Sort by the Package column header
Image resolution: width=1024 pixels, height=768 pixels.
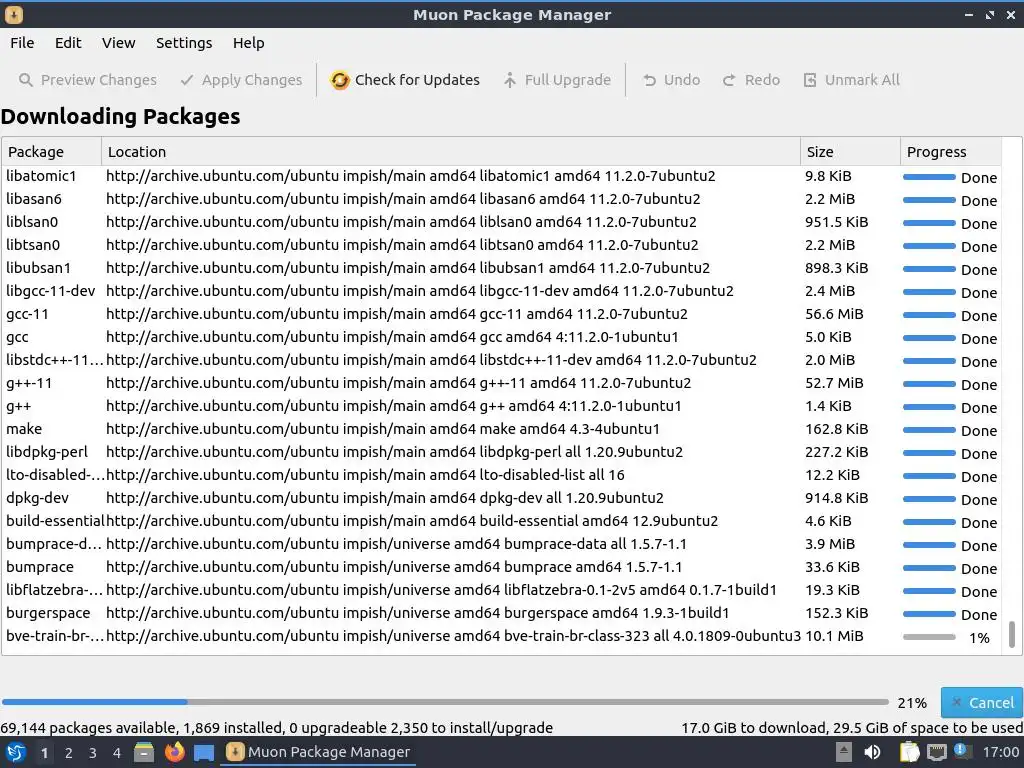click(x=52, y=152)
